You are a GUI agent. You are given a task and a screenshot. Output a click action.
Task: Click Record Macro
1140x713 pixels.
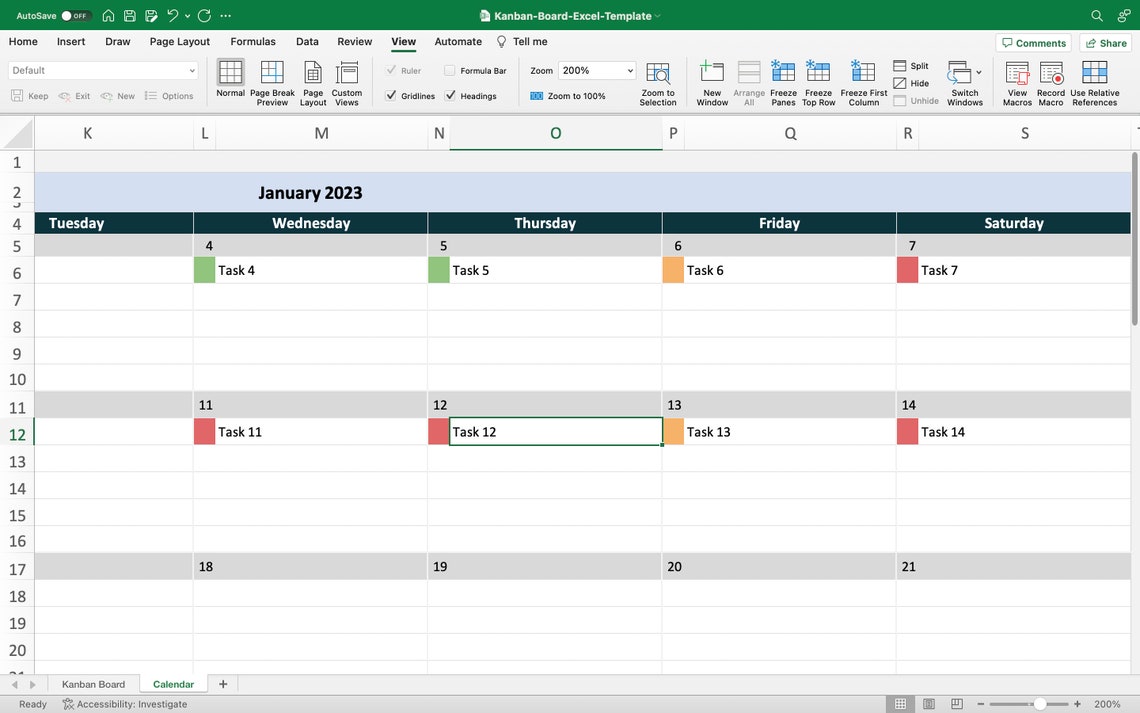1051,83
